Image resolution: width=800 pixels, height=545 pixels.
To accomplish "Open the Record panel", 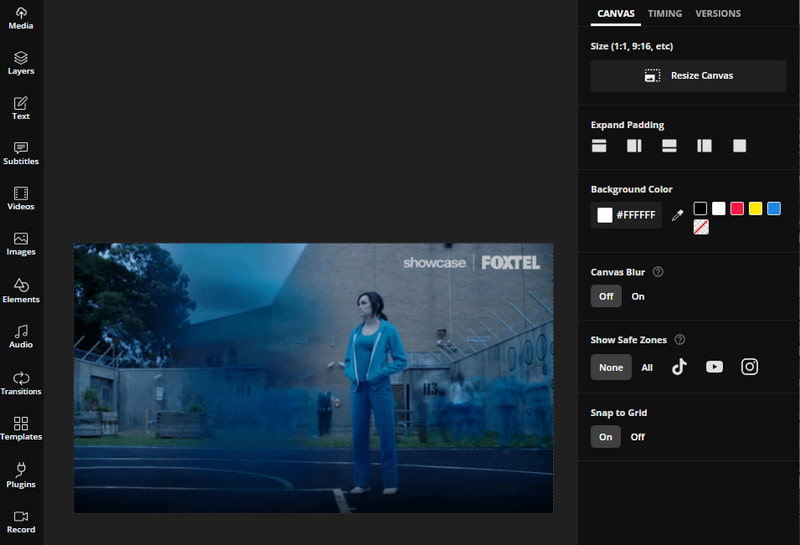I will (x=21, y=523).
